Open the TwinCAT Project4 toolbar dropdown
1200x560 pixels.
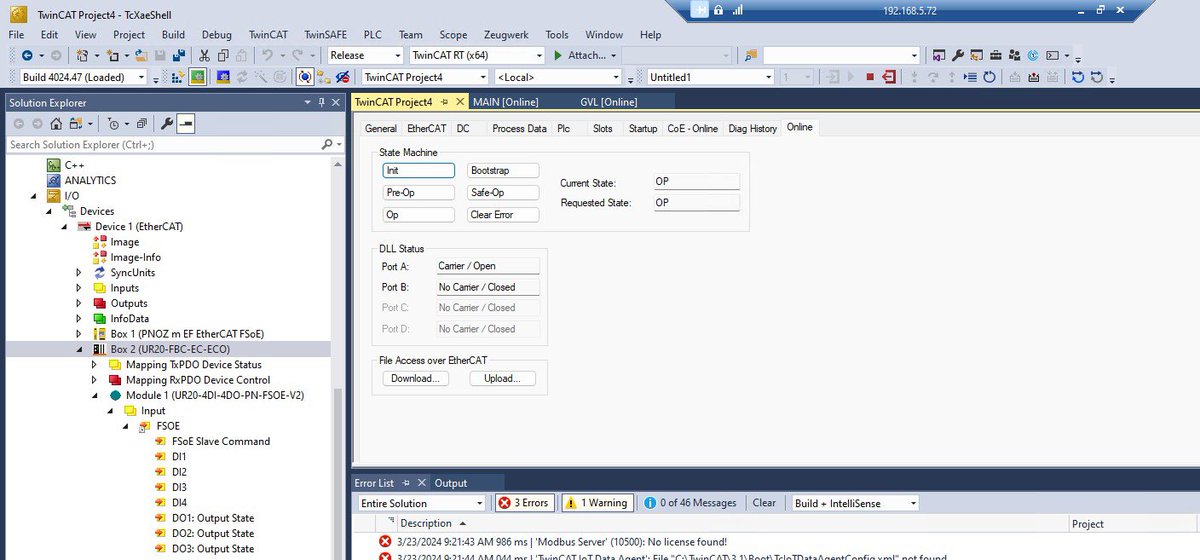(x=483, y=77)
